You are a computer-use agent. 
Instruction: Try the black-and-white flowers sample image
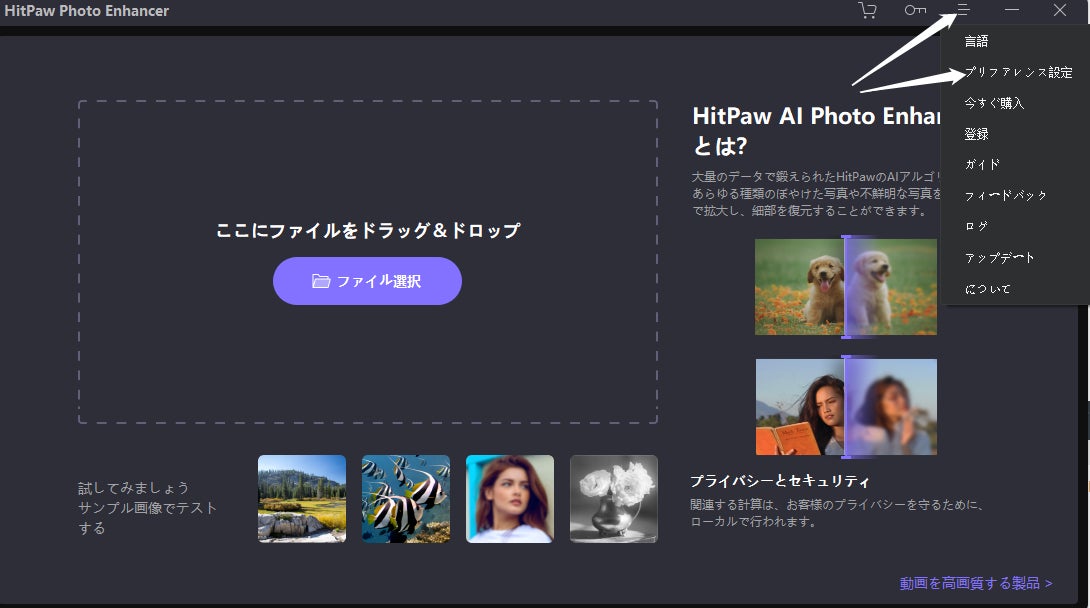point(614,499)
